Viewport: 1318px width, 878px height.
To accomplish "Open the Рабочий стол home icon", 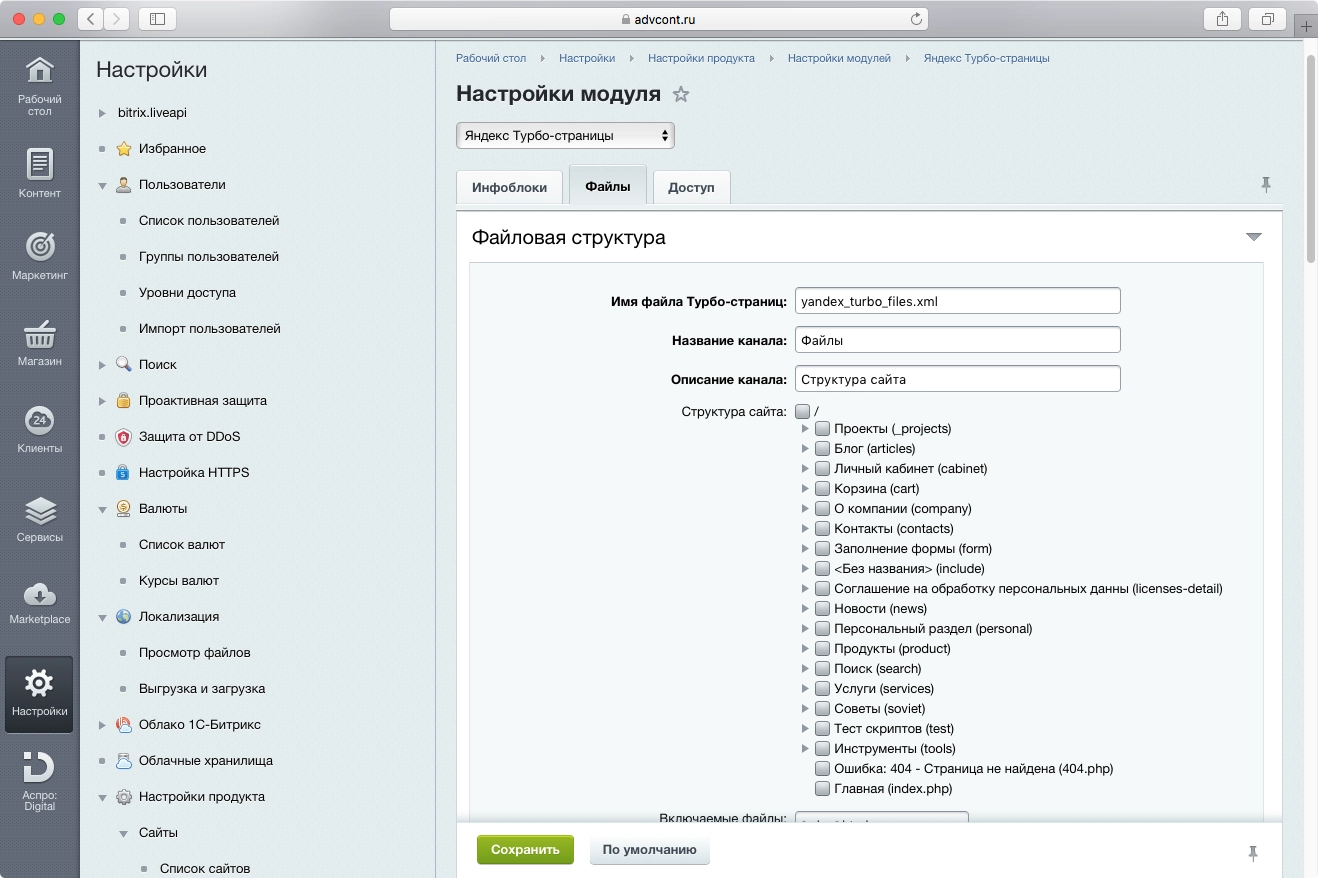I will [x=39, y=71].
